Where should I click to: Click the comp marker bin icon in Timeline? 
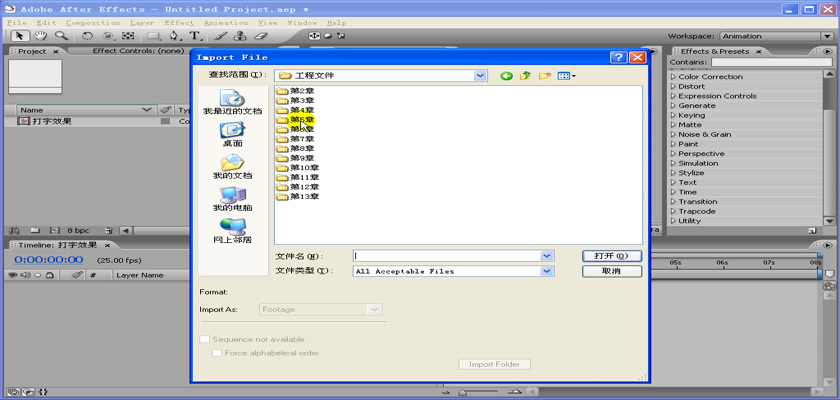pos(829,274)
